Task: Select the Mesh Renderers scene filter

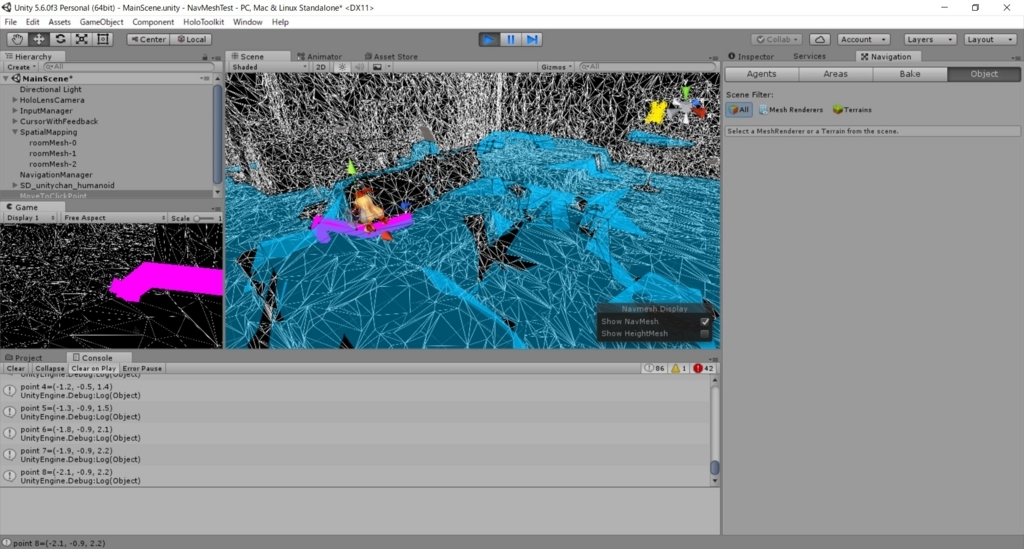Action: pyautogui.click(x=791, y=110)
